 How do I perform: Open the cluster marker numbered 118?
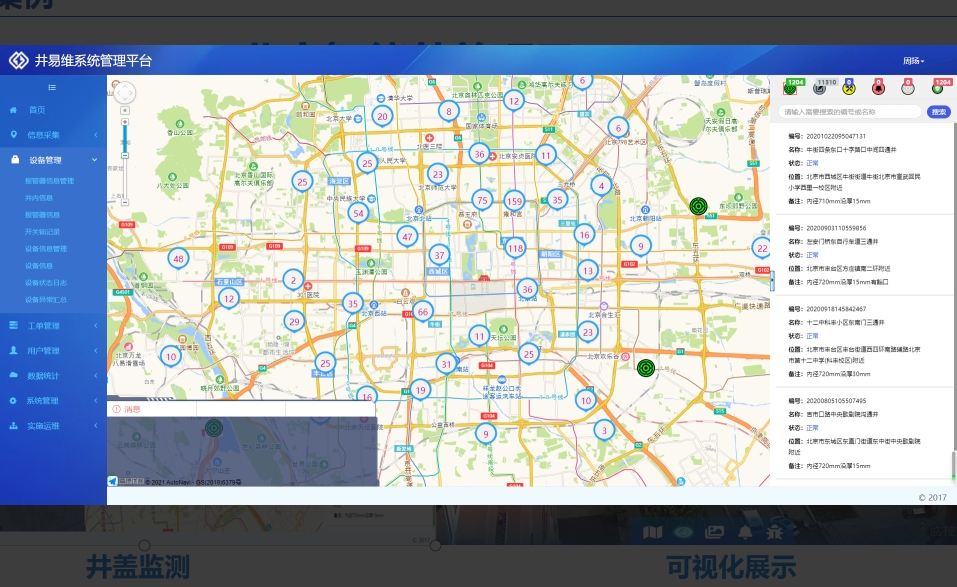[x=515, y=248]
